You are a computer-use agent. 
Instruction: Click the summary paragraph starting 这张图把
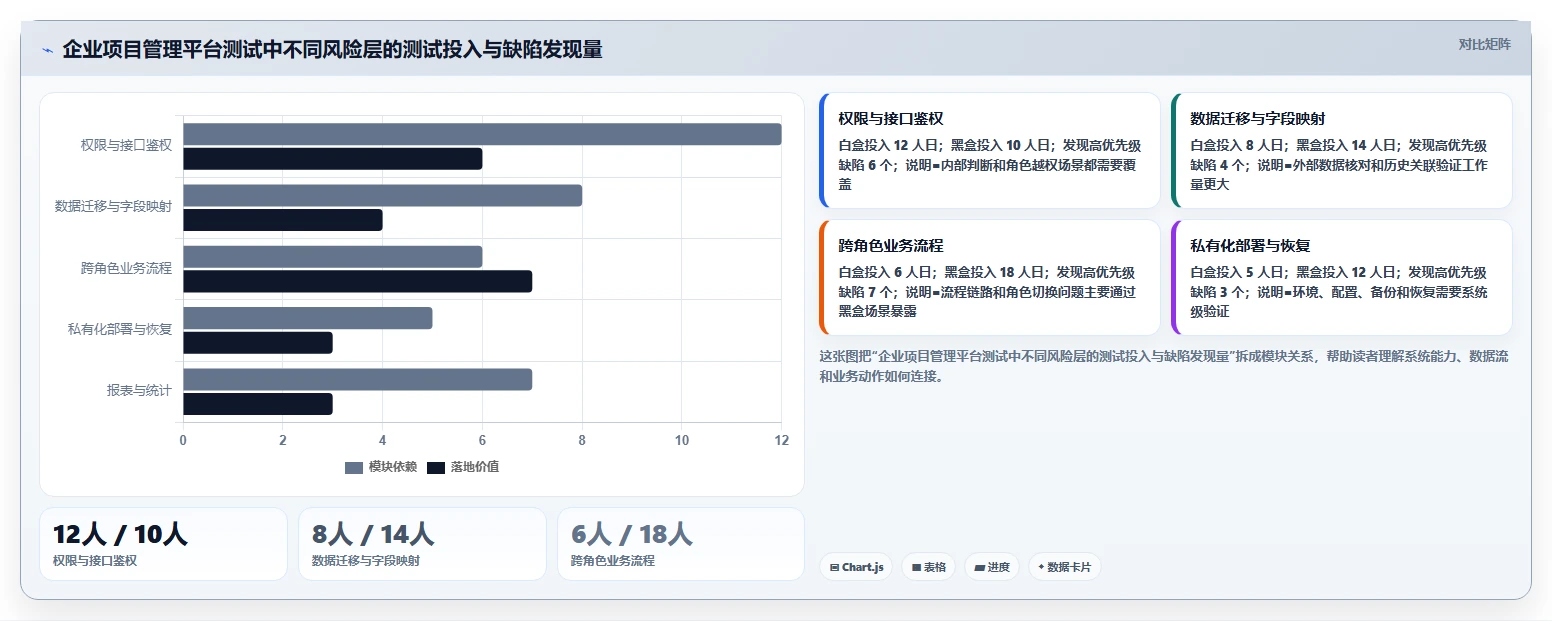[1164, 366]
